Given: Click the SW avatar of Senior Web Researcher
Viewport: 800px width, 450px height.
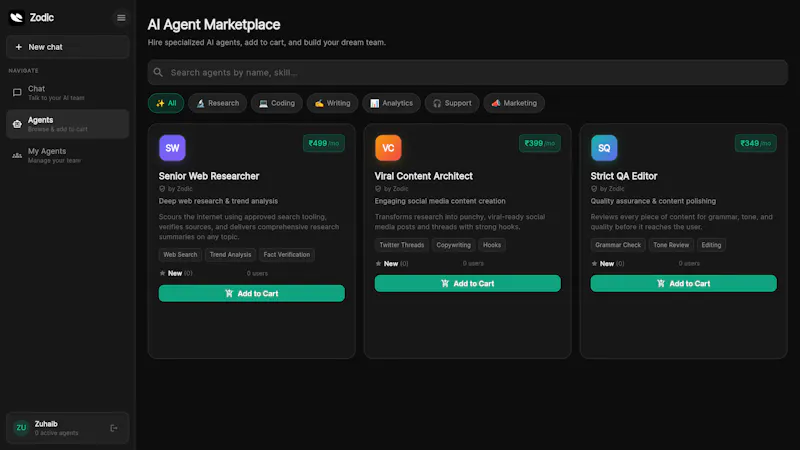Looking at the screenshot, I should point(172,148).
